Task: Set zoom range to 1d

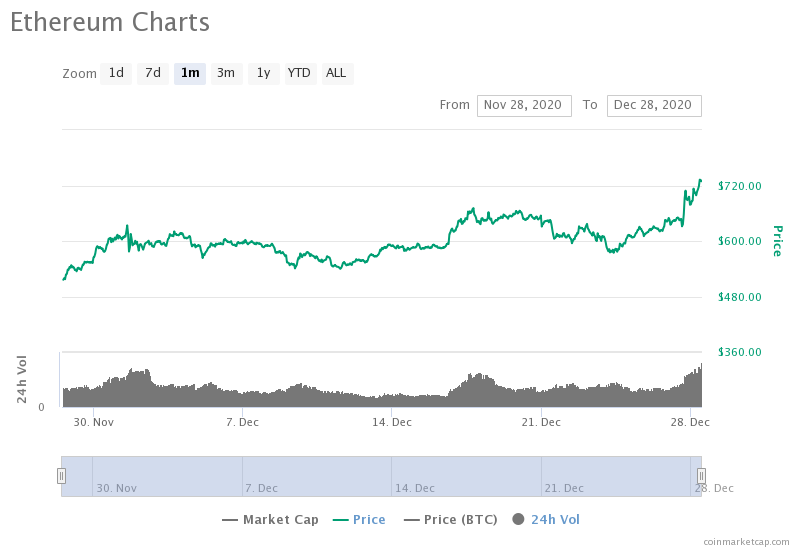Action: (116, 73)
